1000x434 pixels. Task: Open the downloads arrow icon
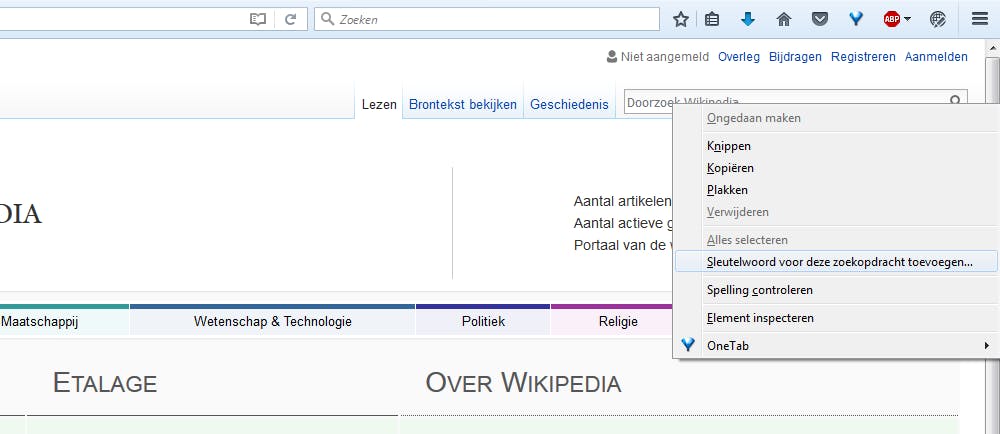(748, 20)
